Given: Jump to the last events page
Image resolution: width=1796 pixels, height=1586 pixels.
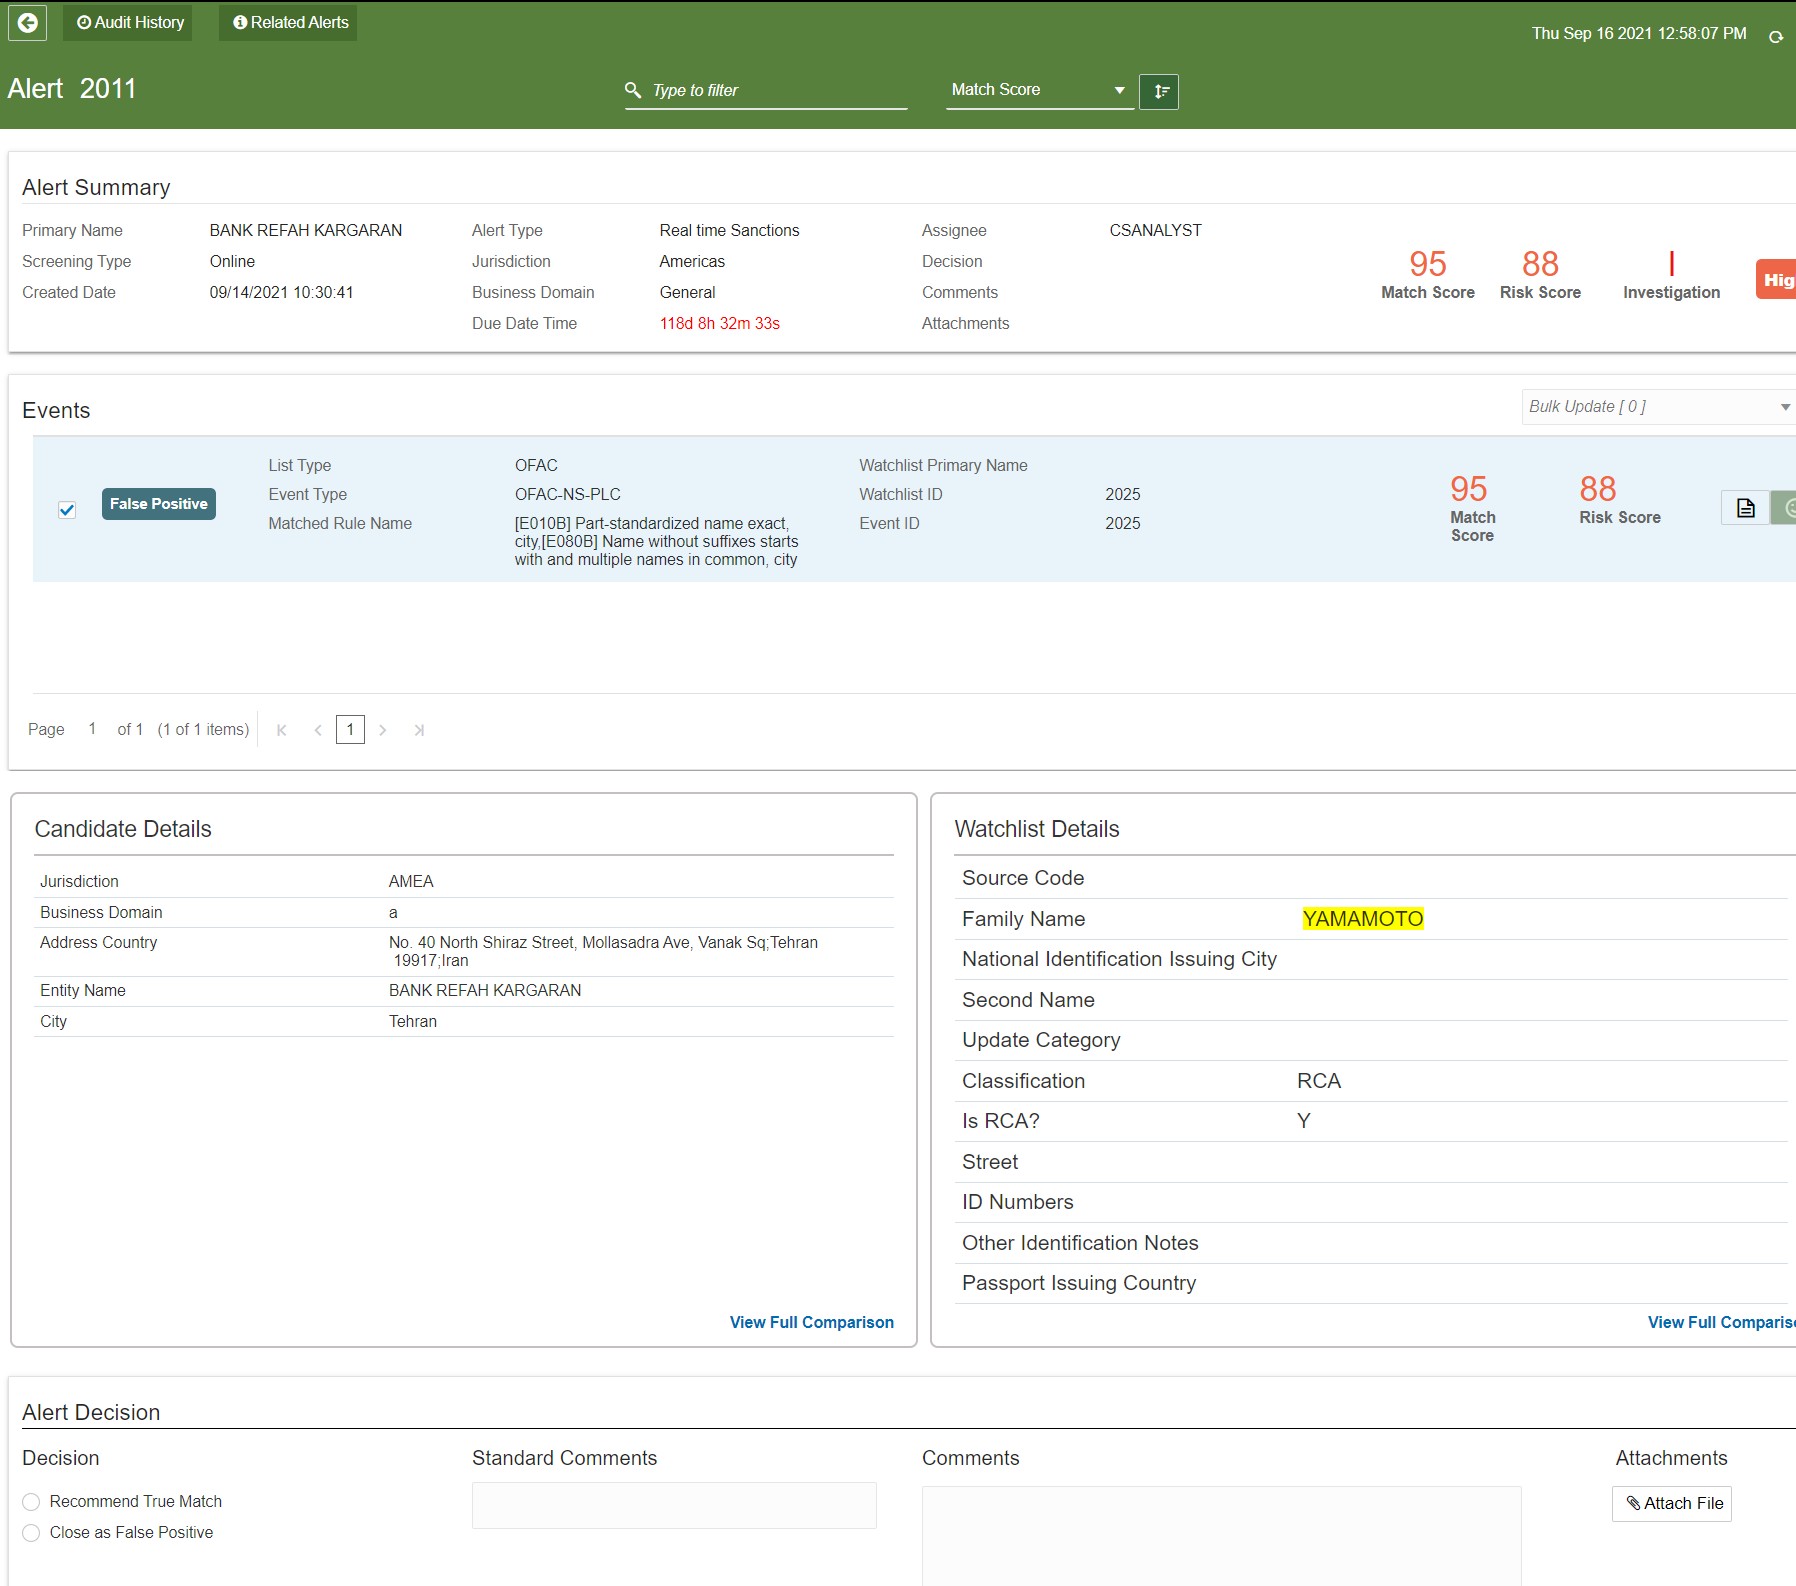Looking at the screenshot, I should pyautogui.click(x=419, y=730).
